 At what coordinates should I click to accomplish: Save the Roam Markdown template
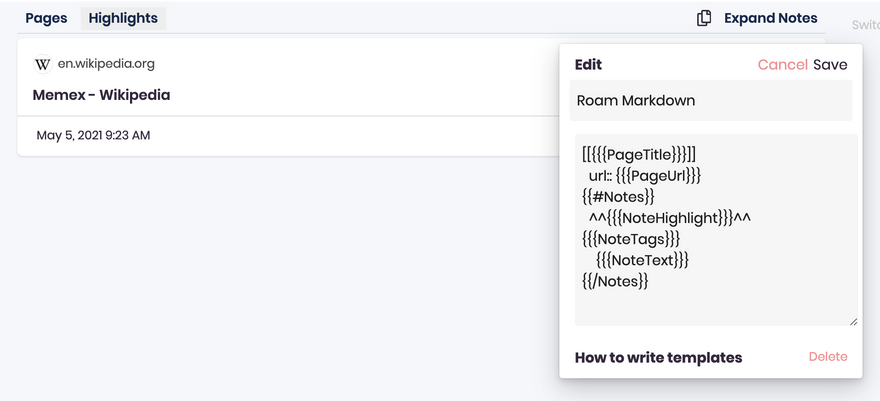coord(830,64)
